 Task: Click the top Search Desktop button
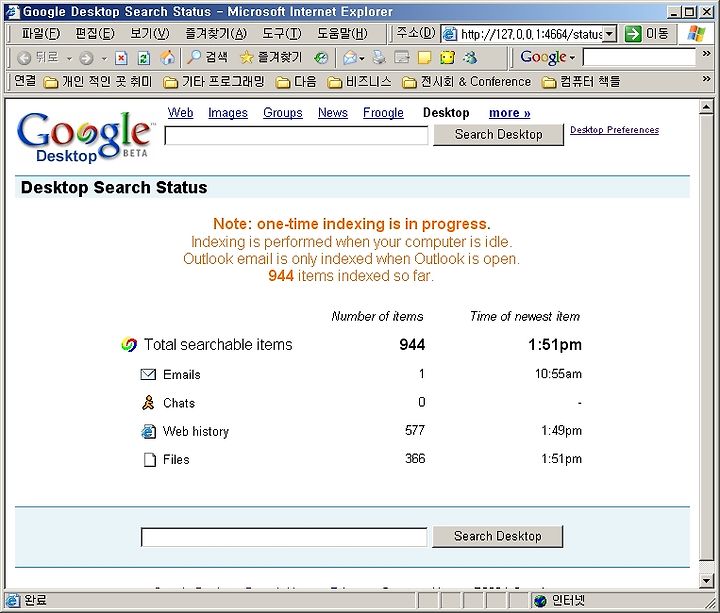coord(499,135)
